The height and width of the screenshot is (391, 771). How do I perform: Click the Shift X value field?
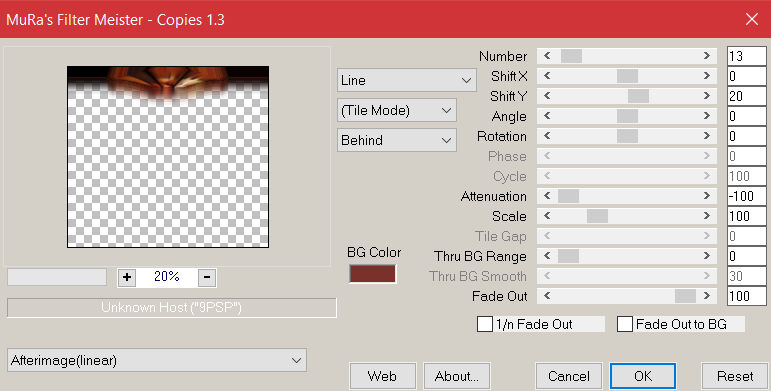point(746,76)
